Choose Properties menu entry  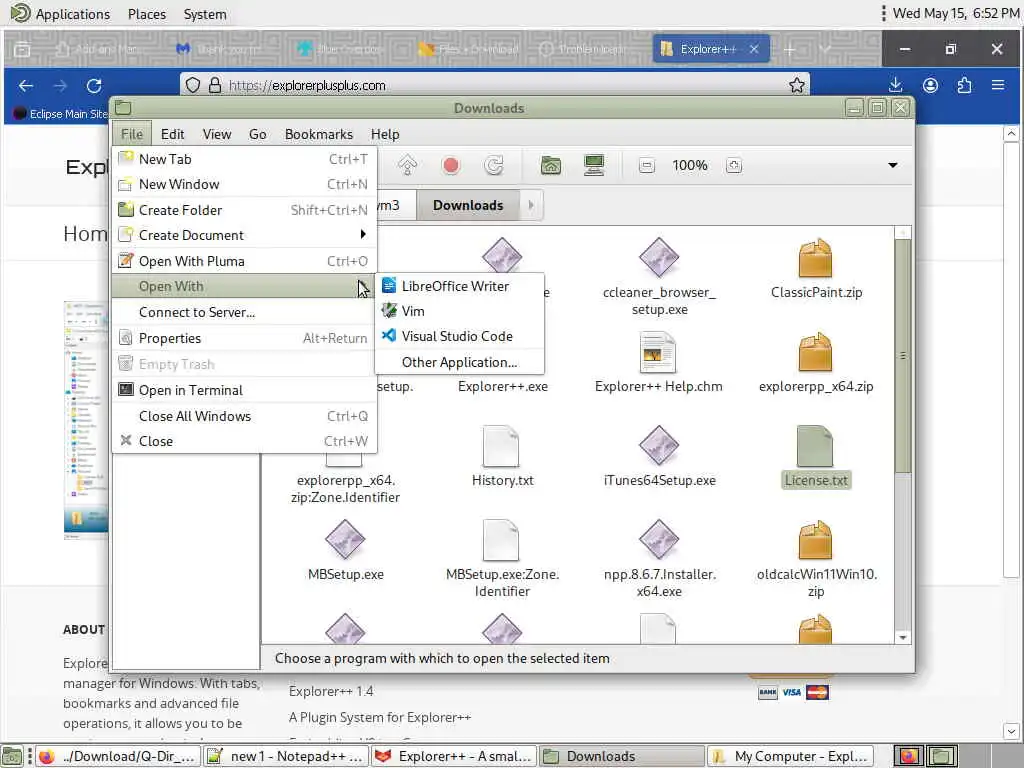tap(244, 338)
